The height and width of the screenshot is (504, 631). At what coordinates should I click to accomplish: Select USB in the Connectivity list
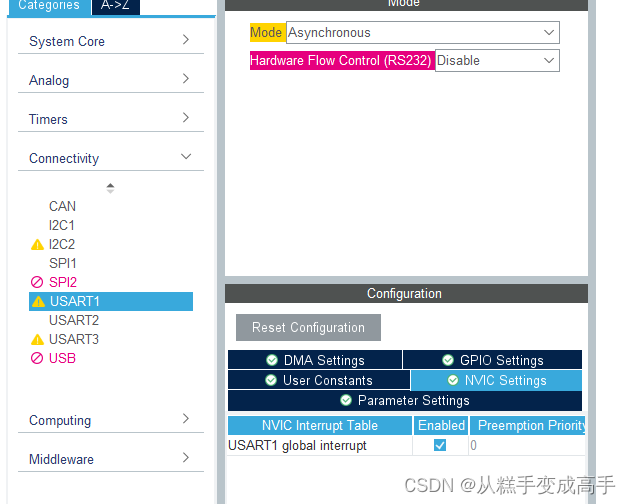62,358
